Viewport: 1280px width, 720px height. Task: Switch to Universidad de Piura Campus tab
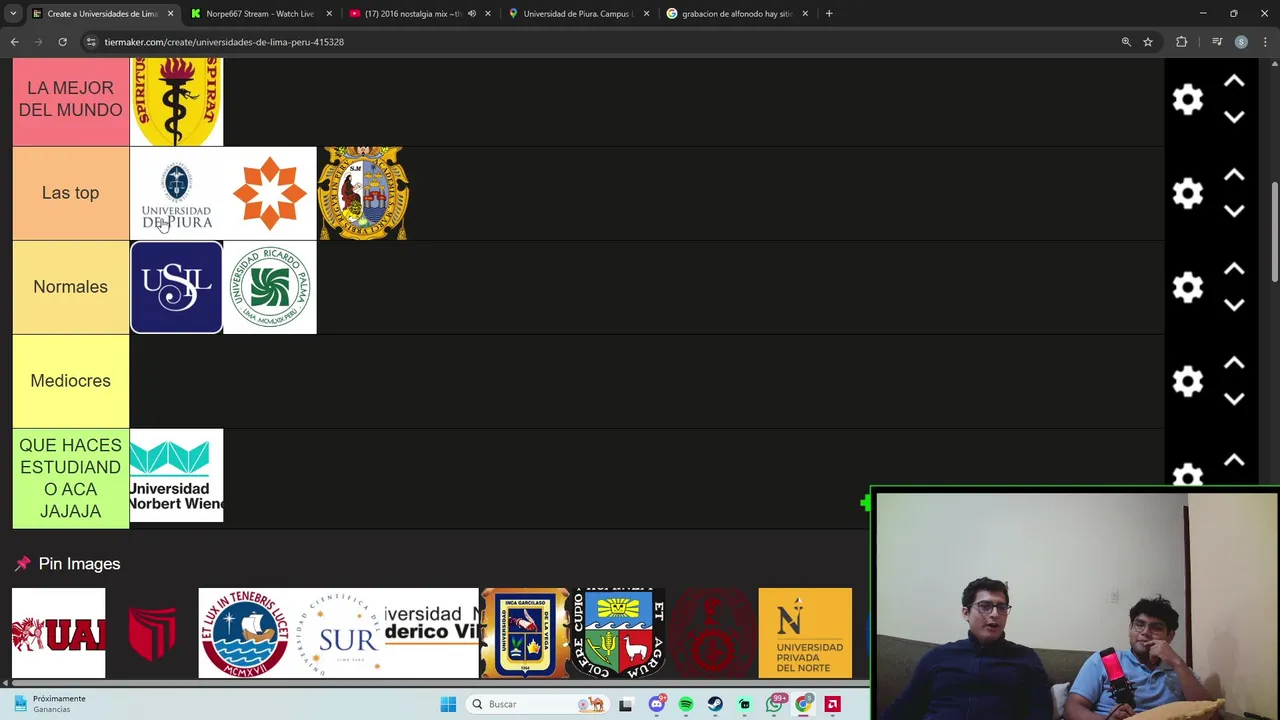point(578,14)
